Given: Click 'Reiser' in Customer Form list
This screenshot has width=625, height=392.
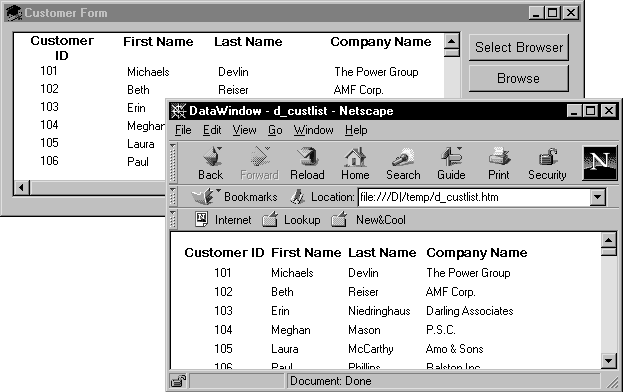Looking at the screenshot, I should (x=233, y=90).
